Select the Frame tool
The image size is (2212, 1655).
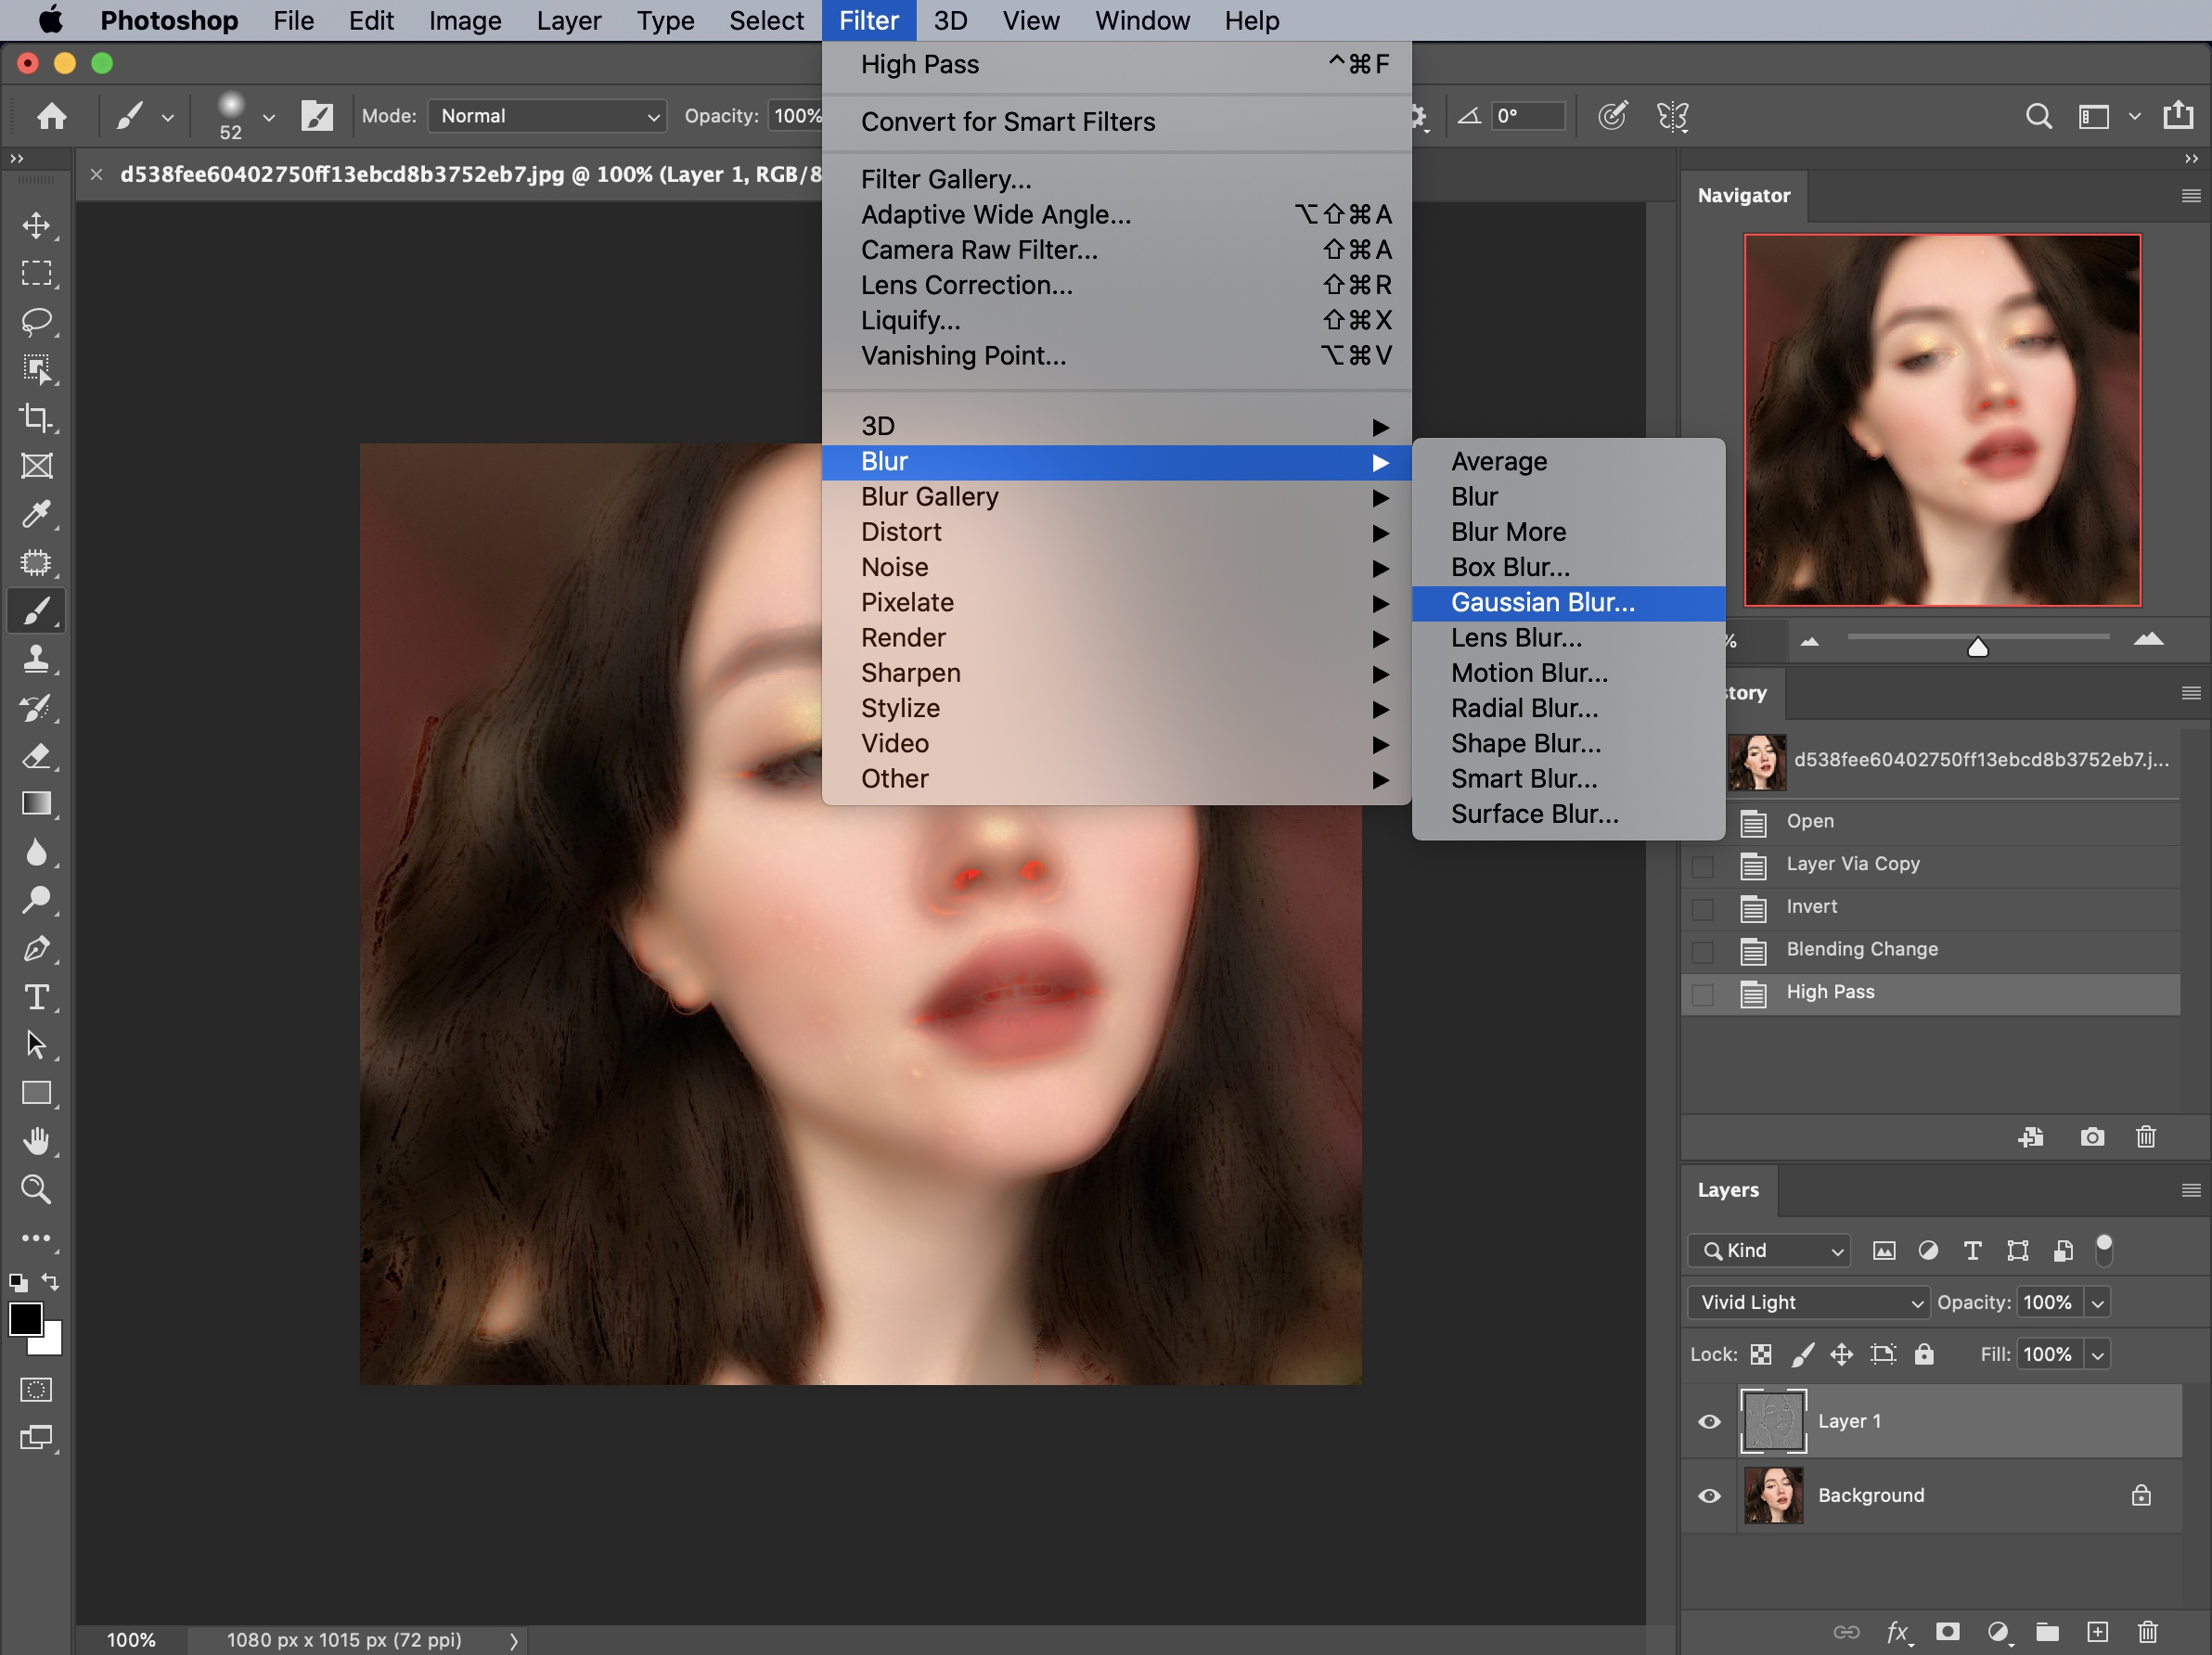pyautogui.click(x=37, y=466)
